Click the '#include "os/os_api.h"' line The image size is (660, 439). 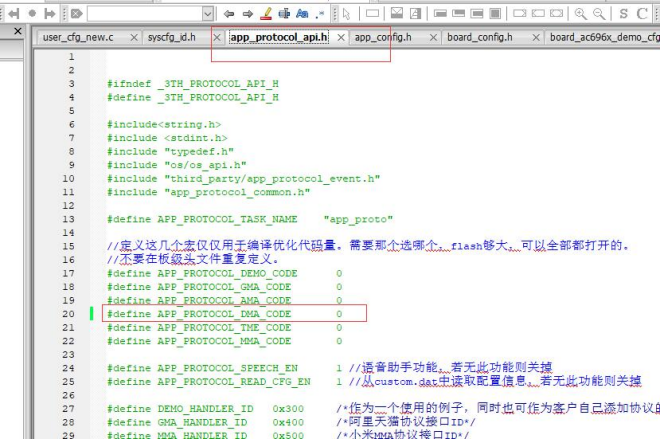pyautogui.click(x=177, y=165)
